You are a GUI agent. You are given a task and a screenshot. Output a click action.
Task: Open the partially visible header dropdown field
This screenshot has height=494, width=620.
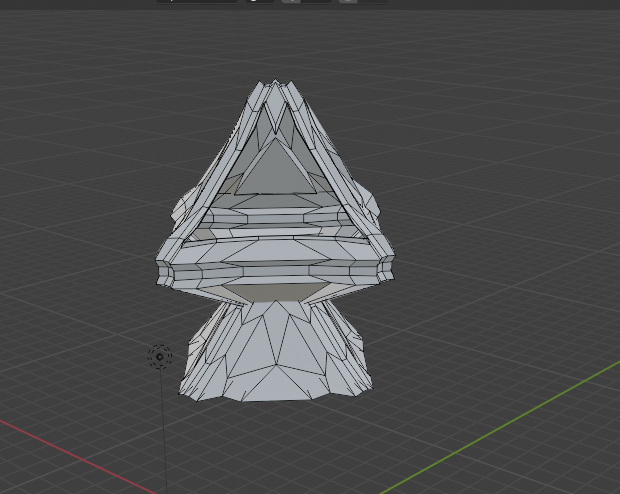tap(197, 1)
